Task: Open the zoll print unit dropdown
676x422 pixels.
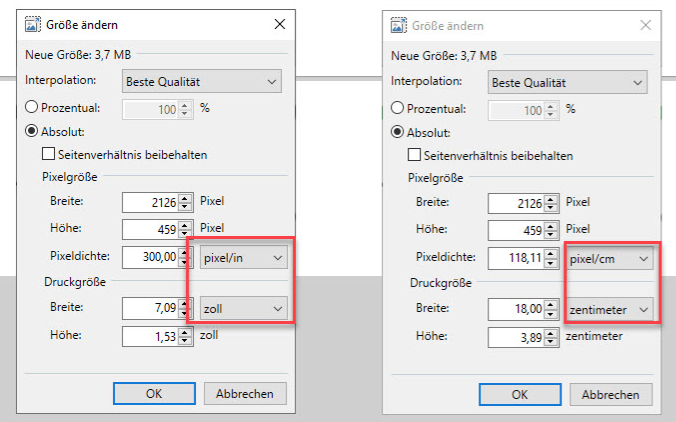Action: click(244, 309)
